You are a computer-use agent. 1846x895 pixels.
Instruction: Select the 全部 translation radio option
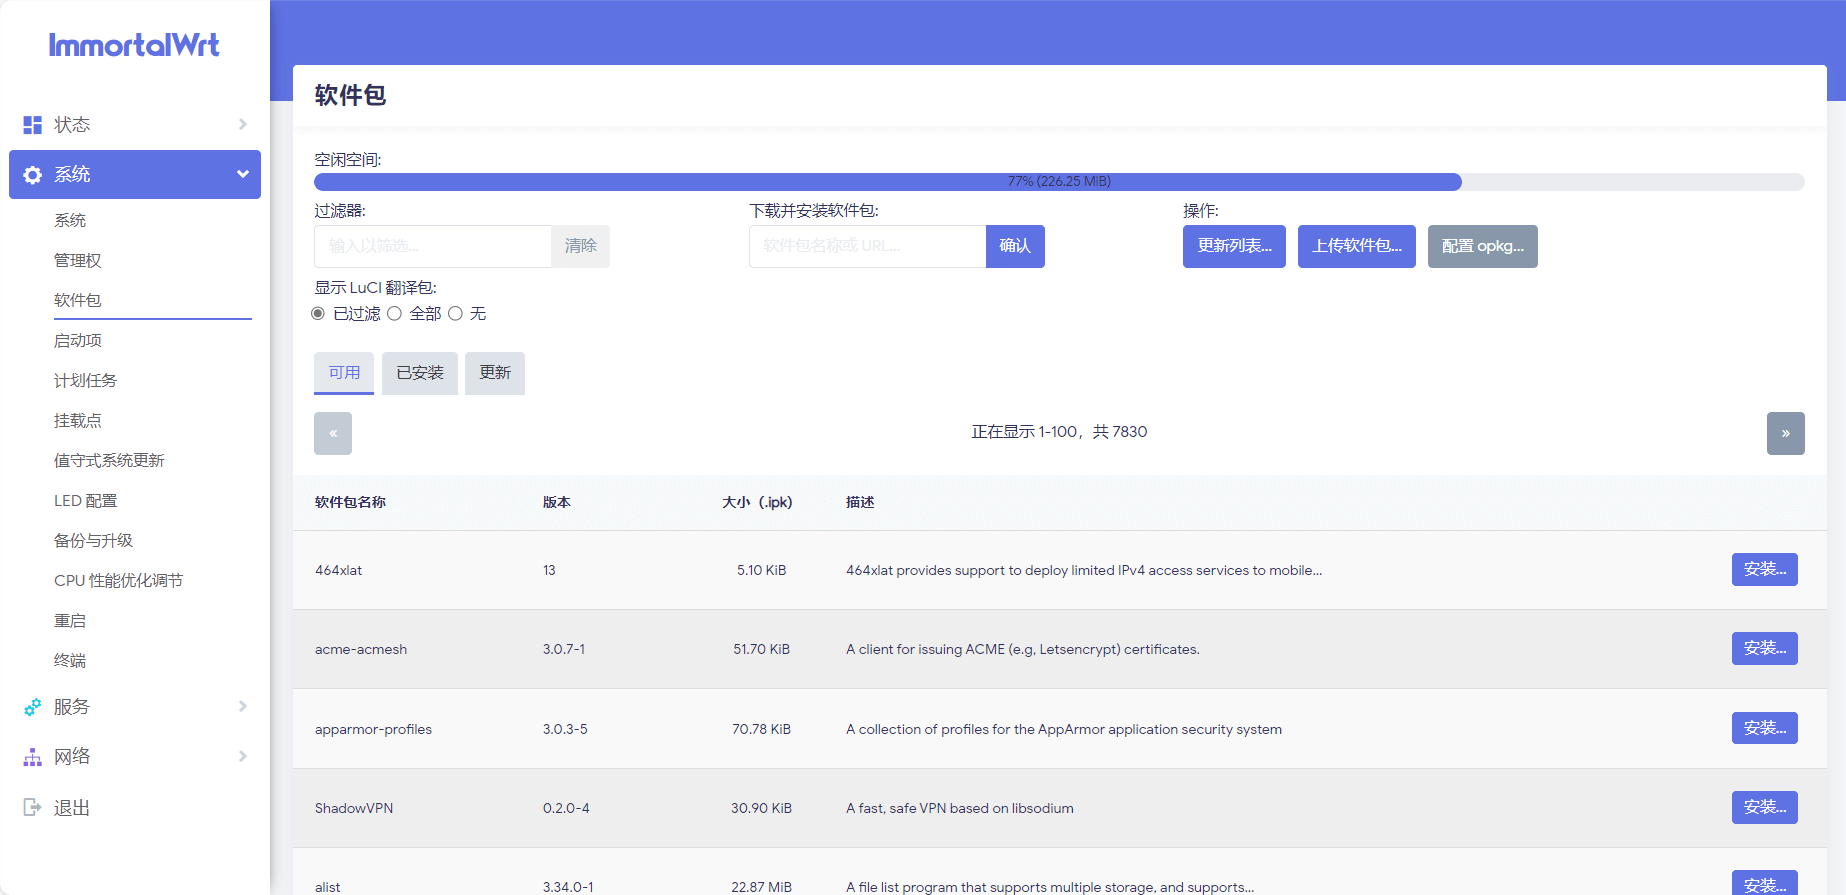click(395, 314)
